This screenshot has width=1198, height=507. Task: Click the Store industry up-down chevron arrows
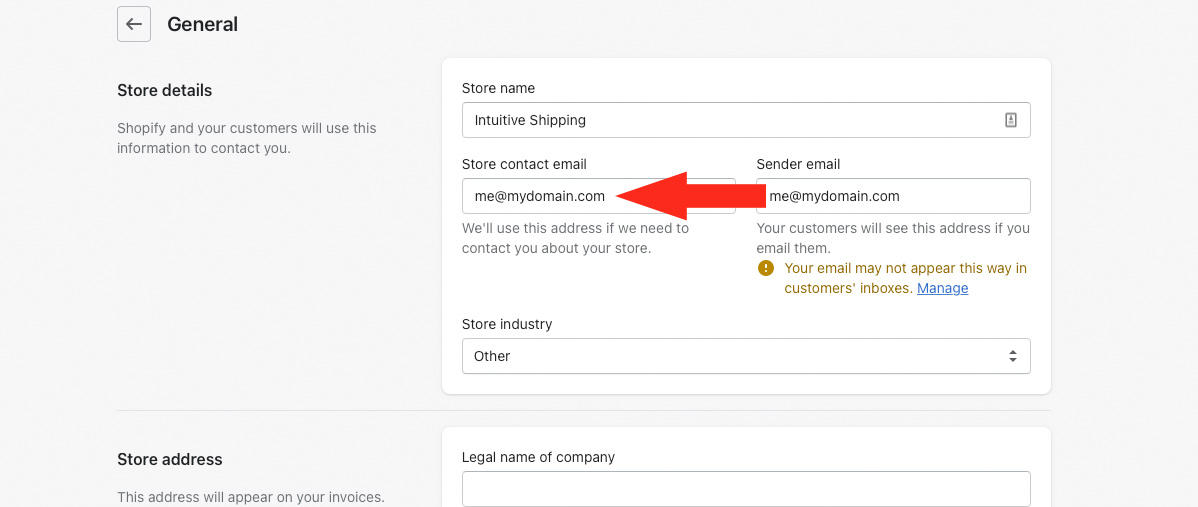(x=1013, y=356)
